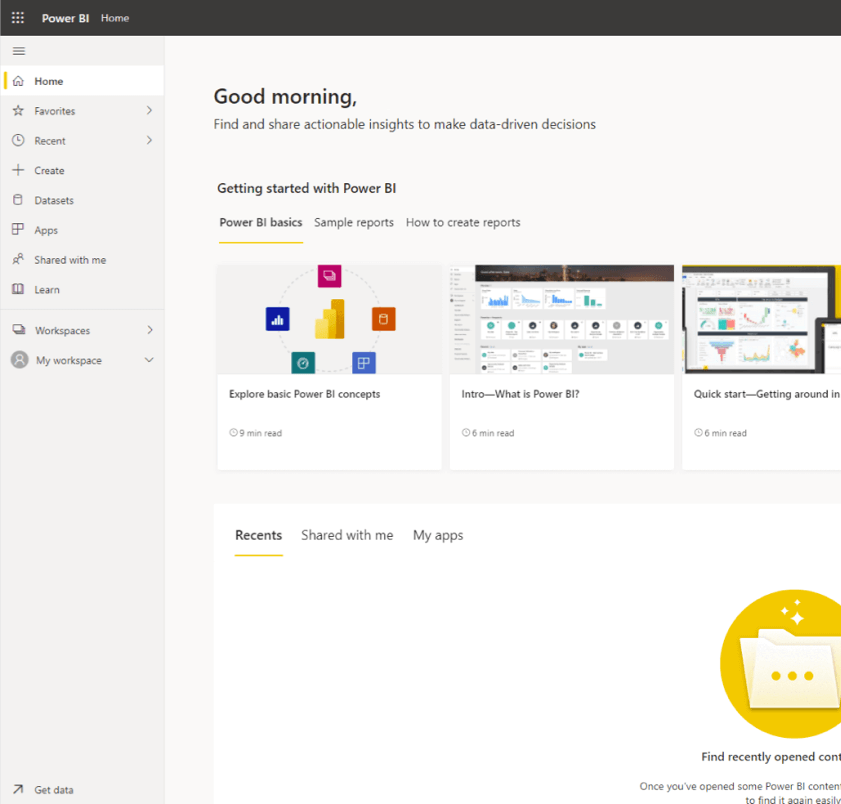Open Favorites using its star icon

18,110
